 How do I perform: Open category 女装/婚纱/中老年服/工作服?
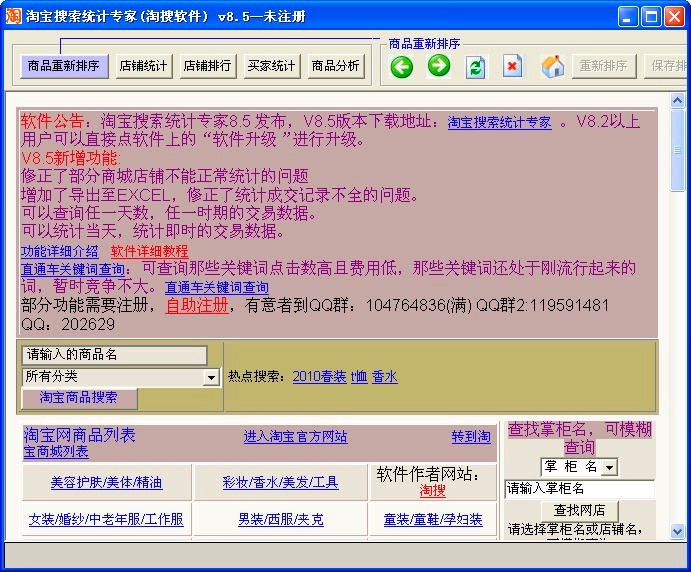click(x=106, y=520)
